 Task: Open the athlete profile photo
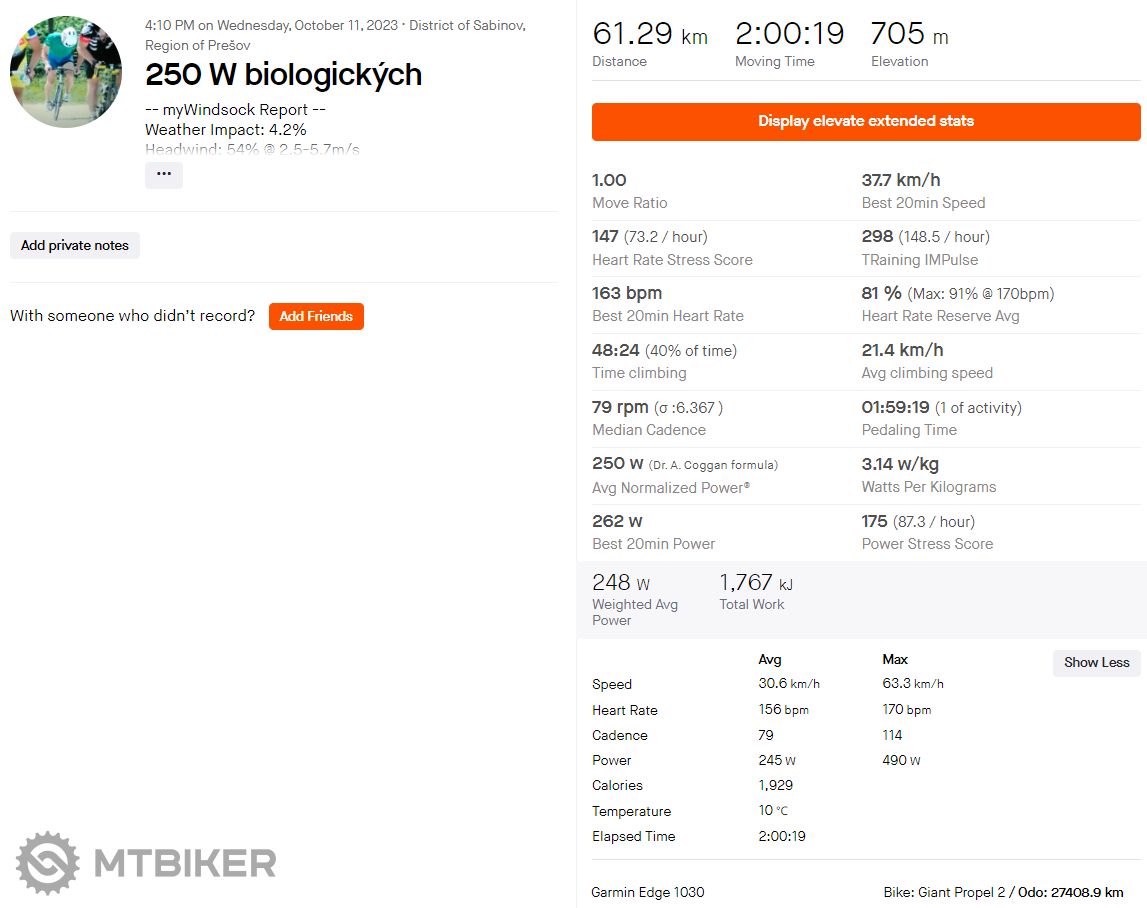tap(66, 72)
